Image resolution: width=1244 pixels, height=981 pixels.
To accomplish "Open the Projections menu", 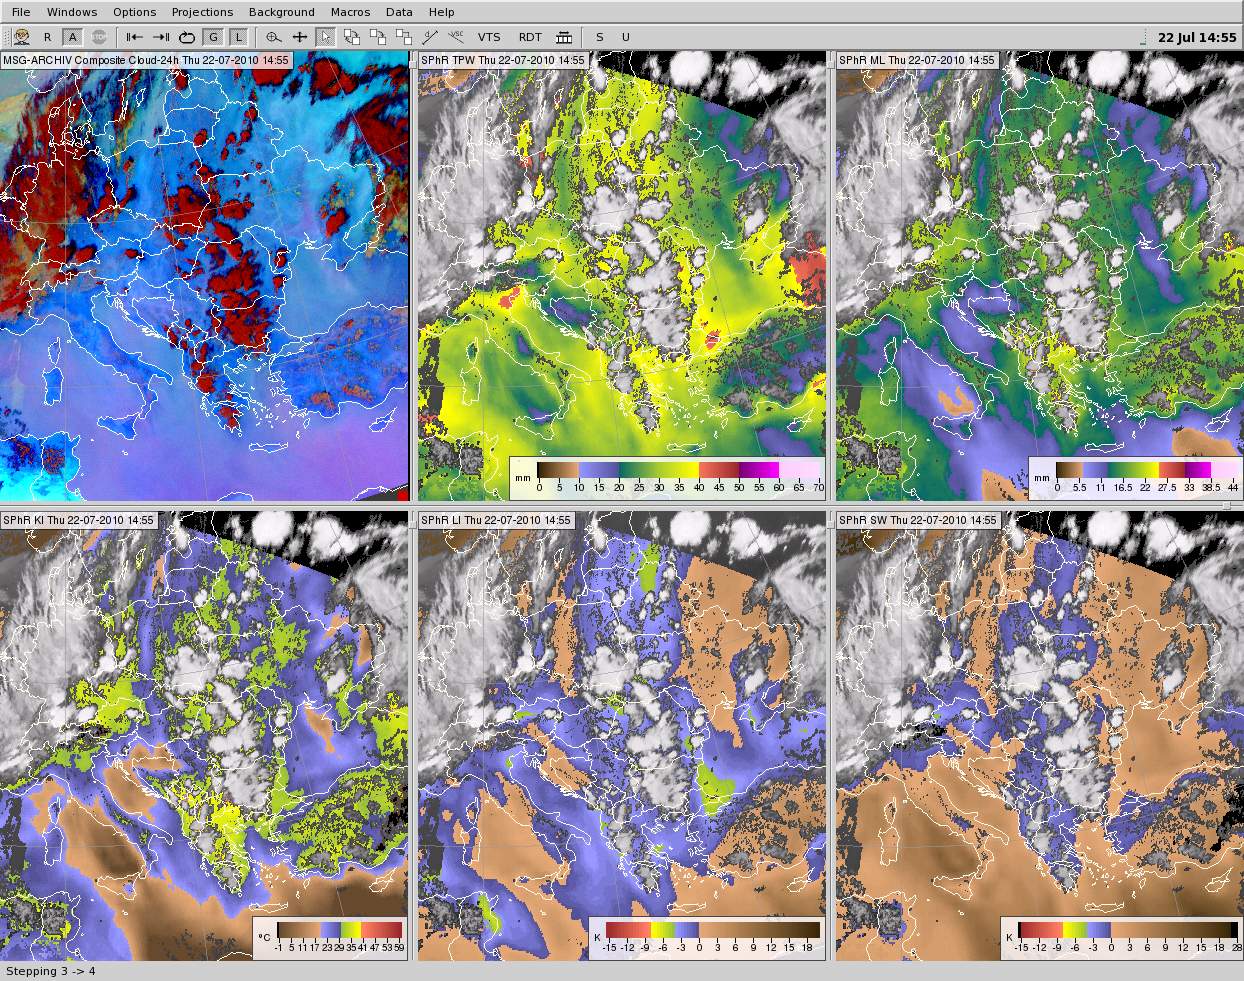I will coord(202,12).
